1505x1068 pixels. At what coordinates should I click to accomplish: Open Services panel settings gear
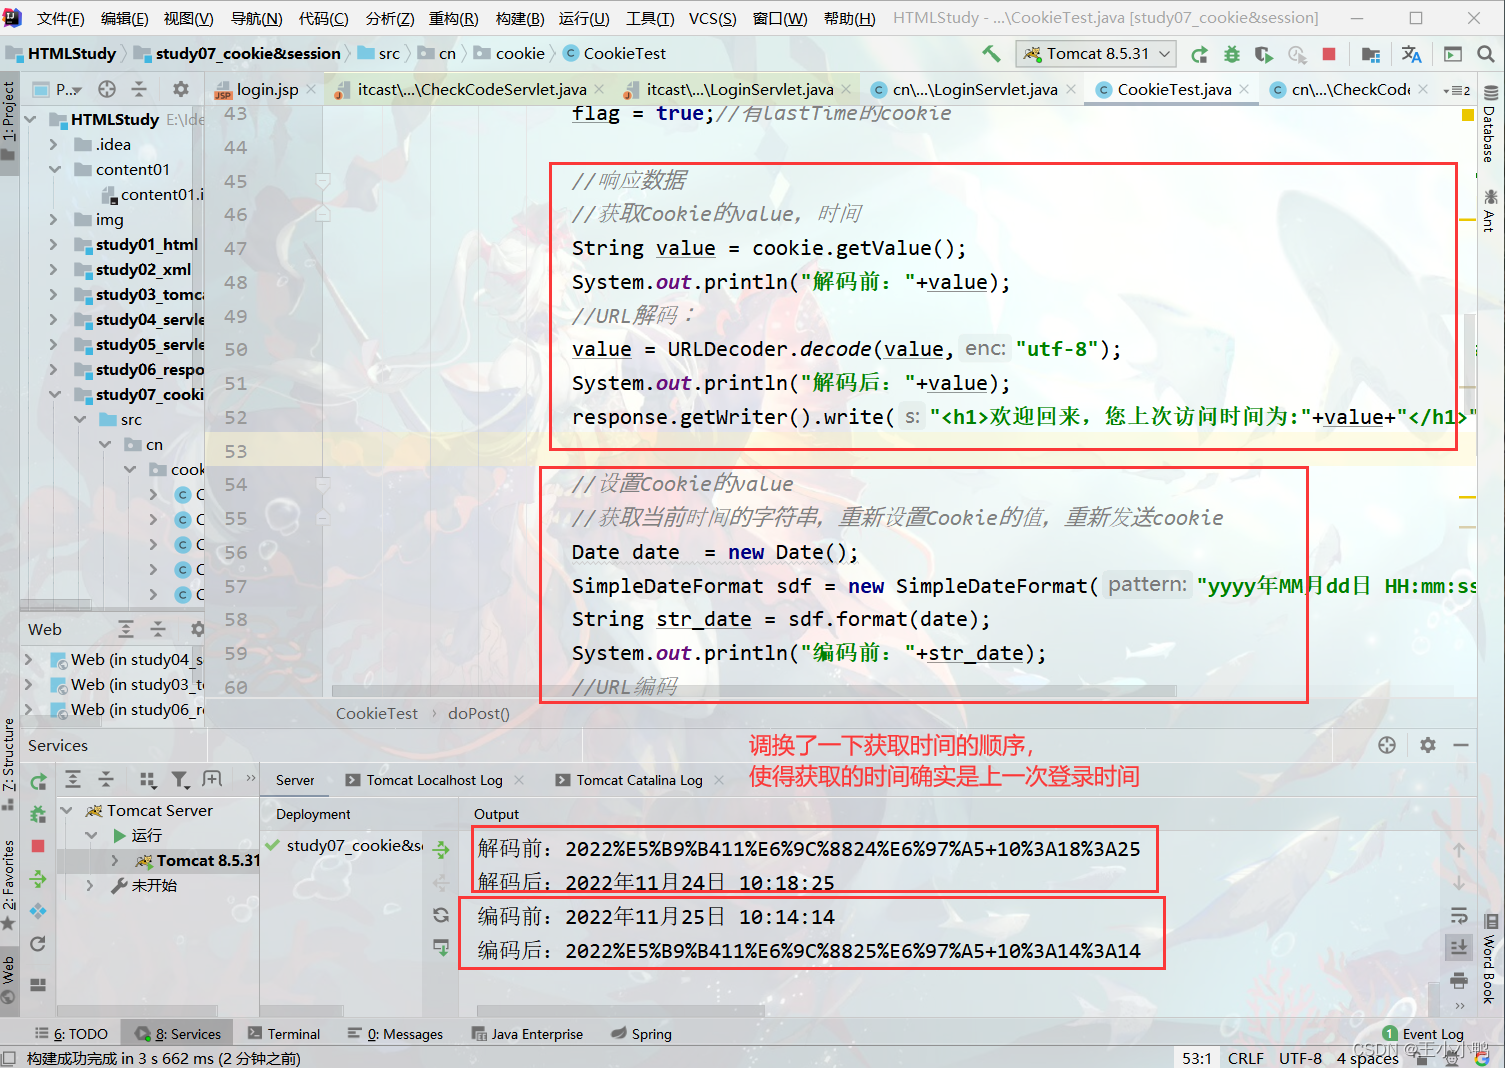pos(1428,745)
